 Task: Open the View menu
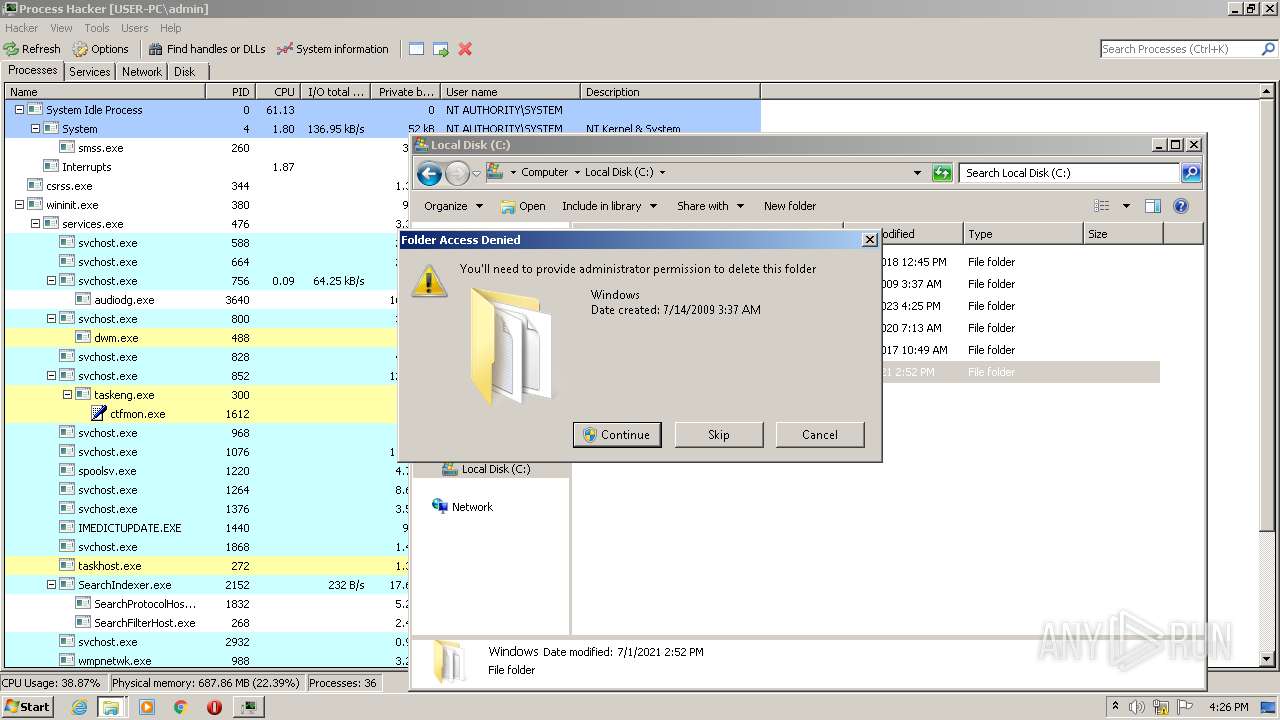tap(61, 28)
